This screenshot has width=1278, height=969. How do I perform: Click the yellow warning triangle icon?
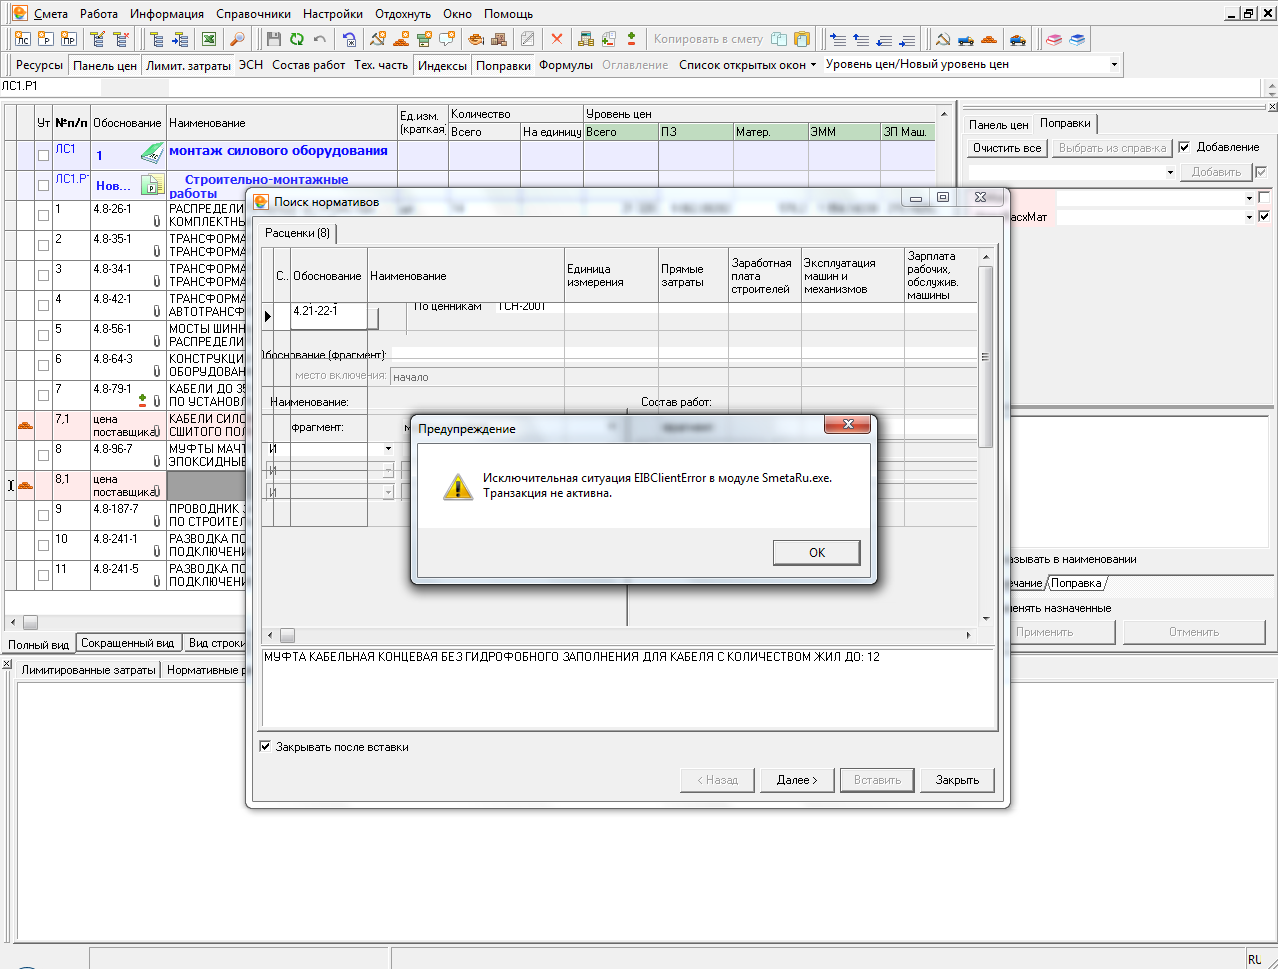tap(458, 486)
